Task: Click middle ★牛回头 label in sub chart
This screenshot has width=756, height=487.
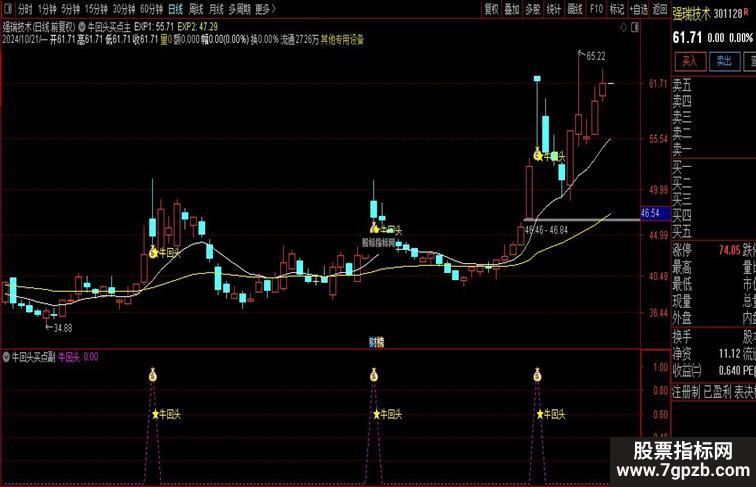Action: (387, 414)
